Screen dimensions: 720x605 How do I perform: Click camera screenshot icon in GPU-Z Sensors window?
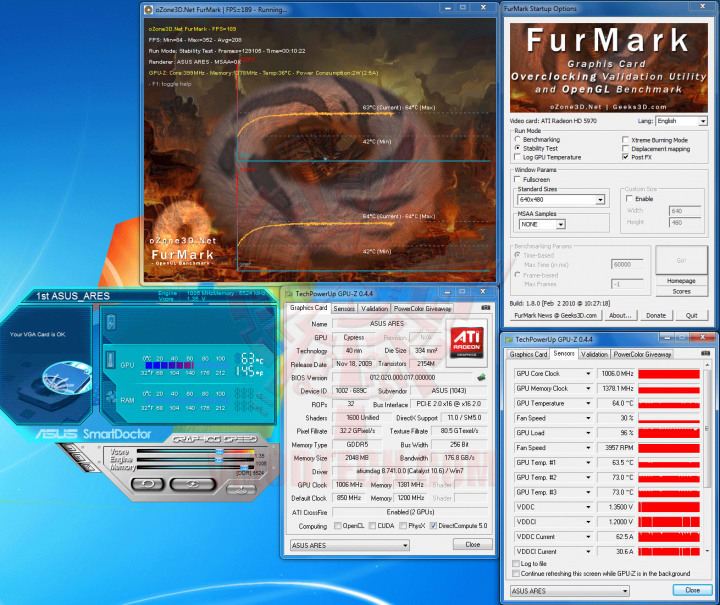(x=705, y=353)
